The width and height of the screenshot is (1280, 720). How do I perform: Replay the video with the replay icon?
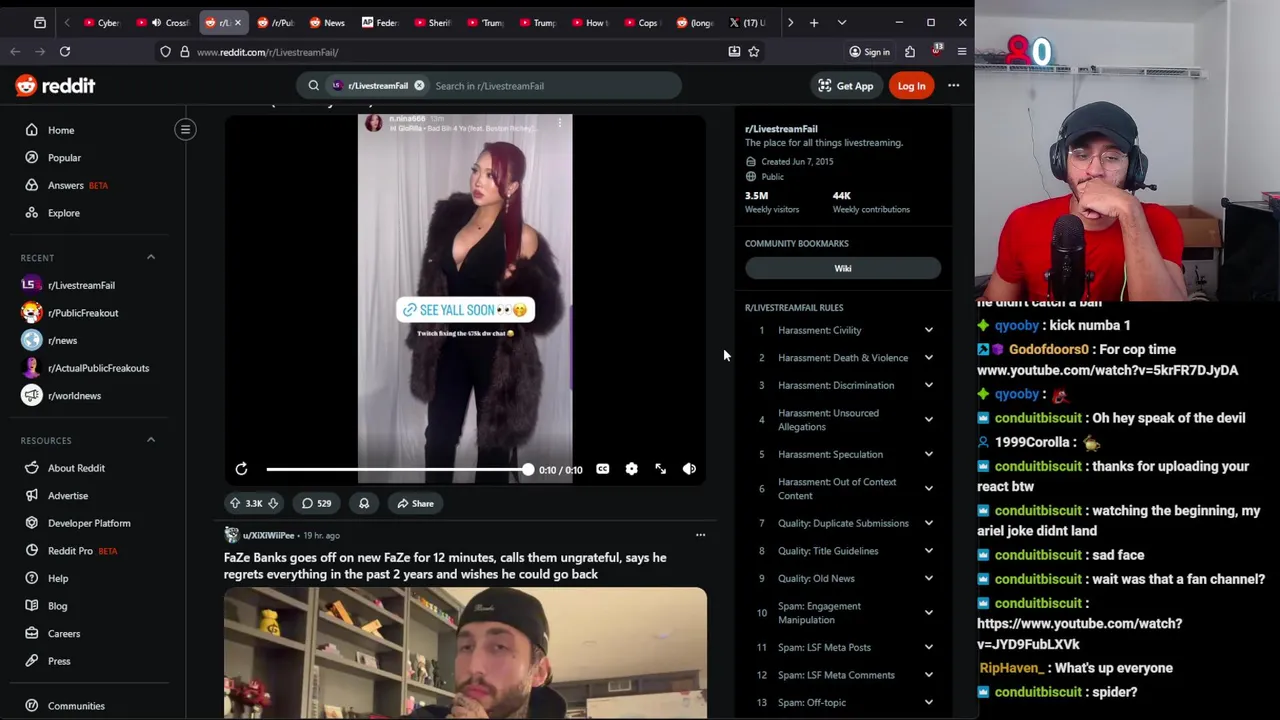pyautogui.click(x=241, y=469)
